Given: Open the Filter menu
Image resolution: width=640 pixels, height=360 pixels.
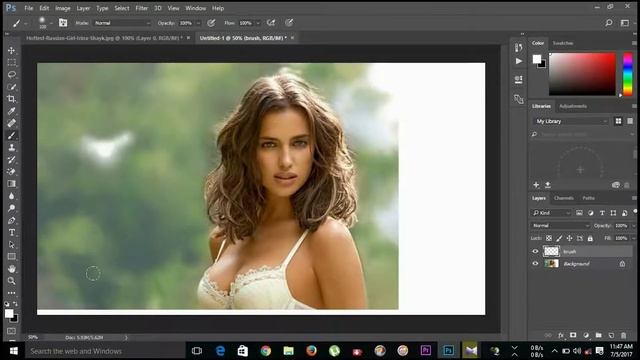Looking at the screenshot, I should (x=141, y=8).
